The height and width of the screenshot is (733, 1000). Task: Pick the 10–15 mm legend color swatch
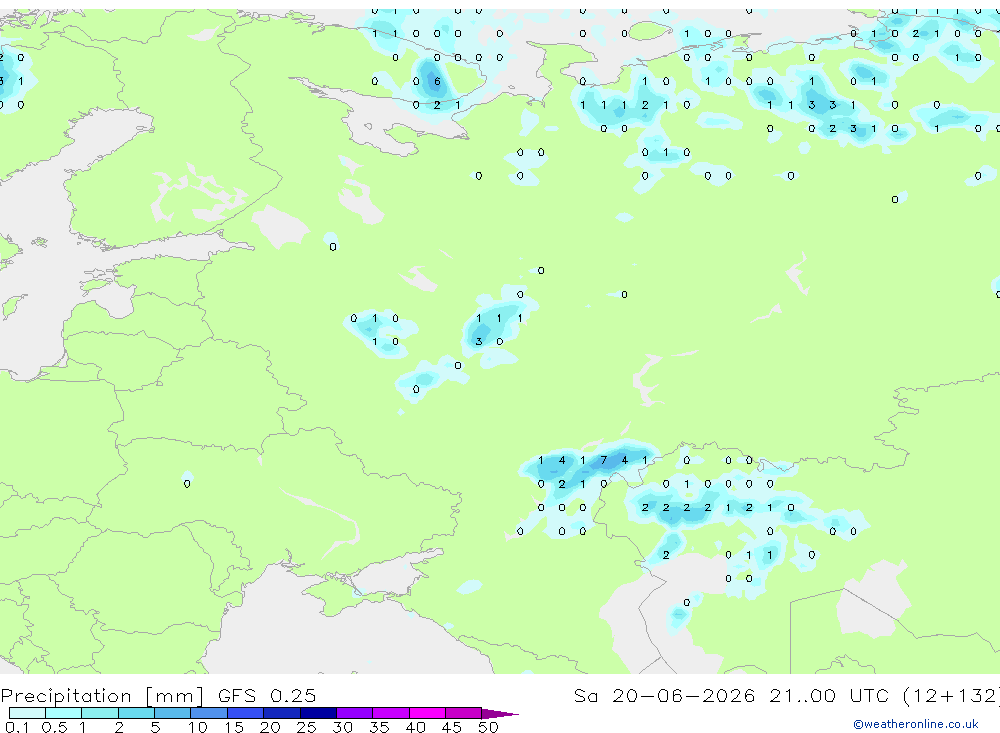coord(209,713)
